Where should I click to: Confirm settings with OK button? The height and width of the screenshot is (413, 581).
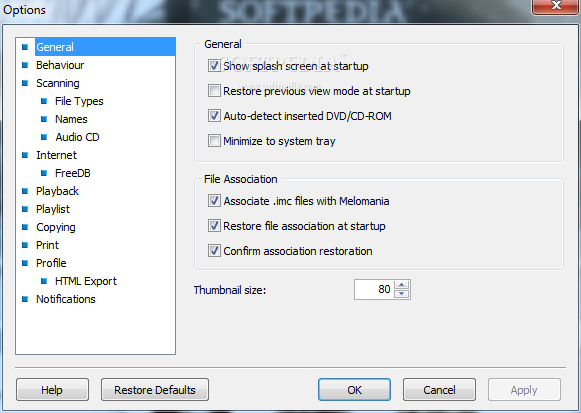coord(354,390)
